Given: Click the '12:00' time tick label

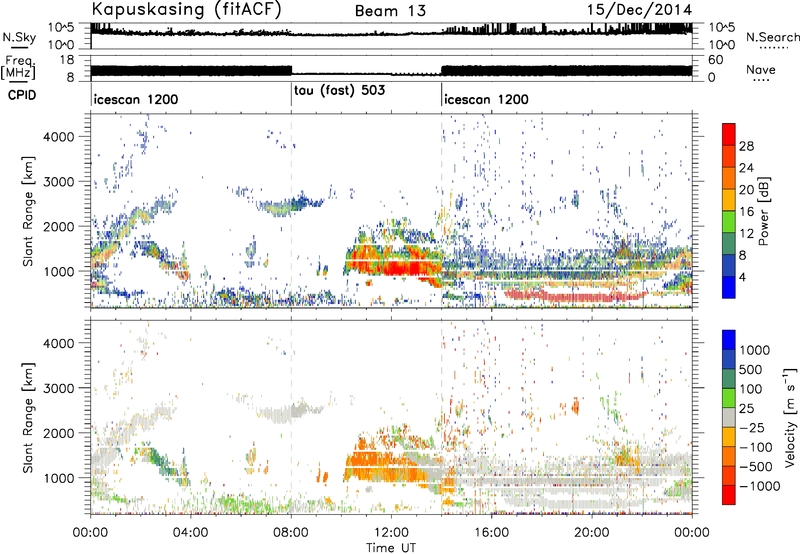Looking at the screenshot, I should pos(391,533).
